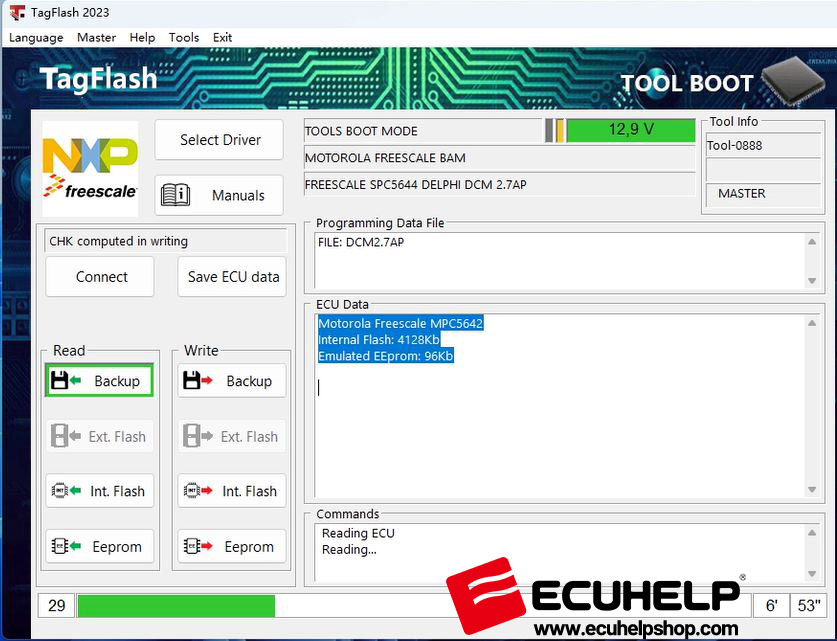Click the Read Backup button
The image size is (837, 641).
click(99, 381)
